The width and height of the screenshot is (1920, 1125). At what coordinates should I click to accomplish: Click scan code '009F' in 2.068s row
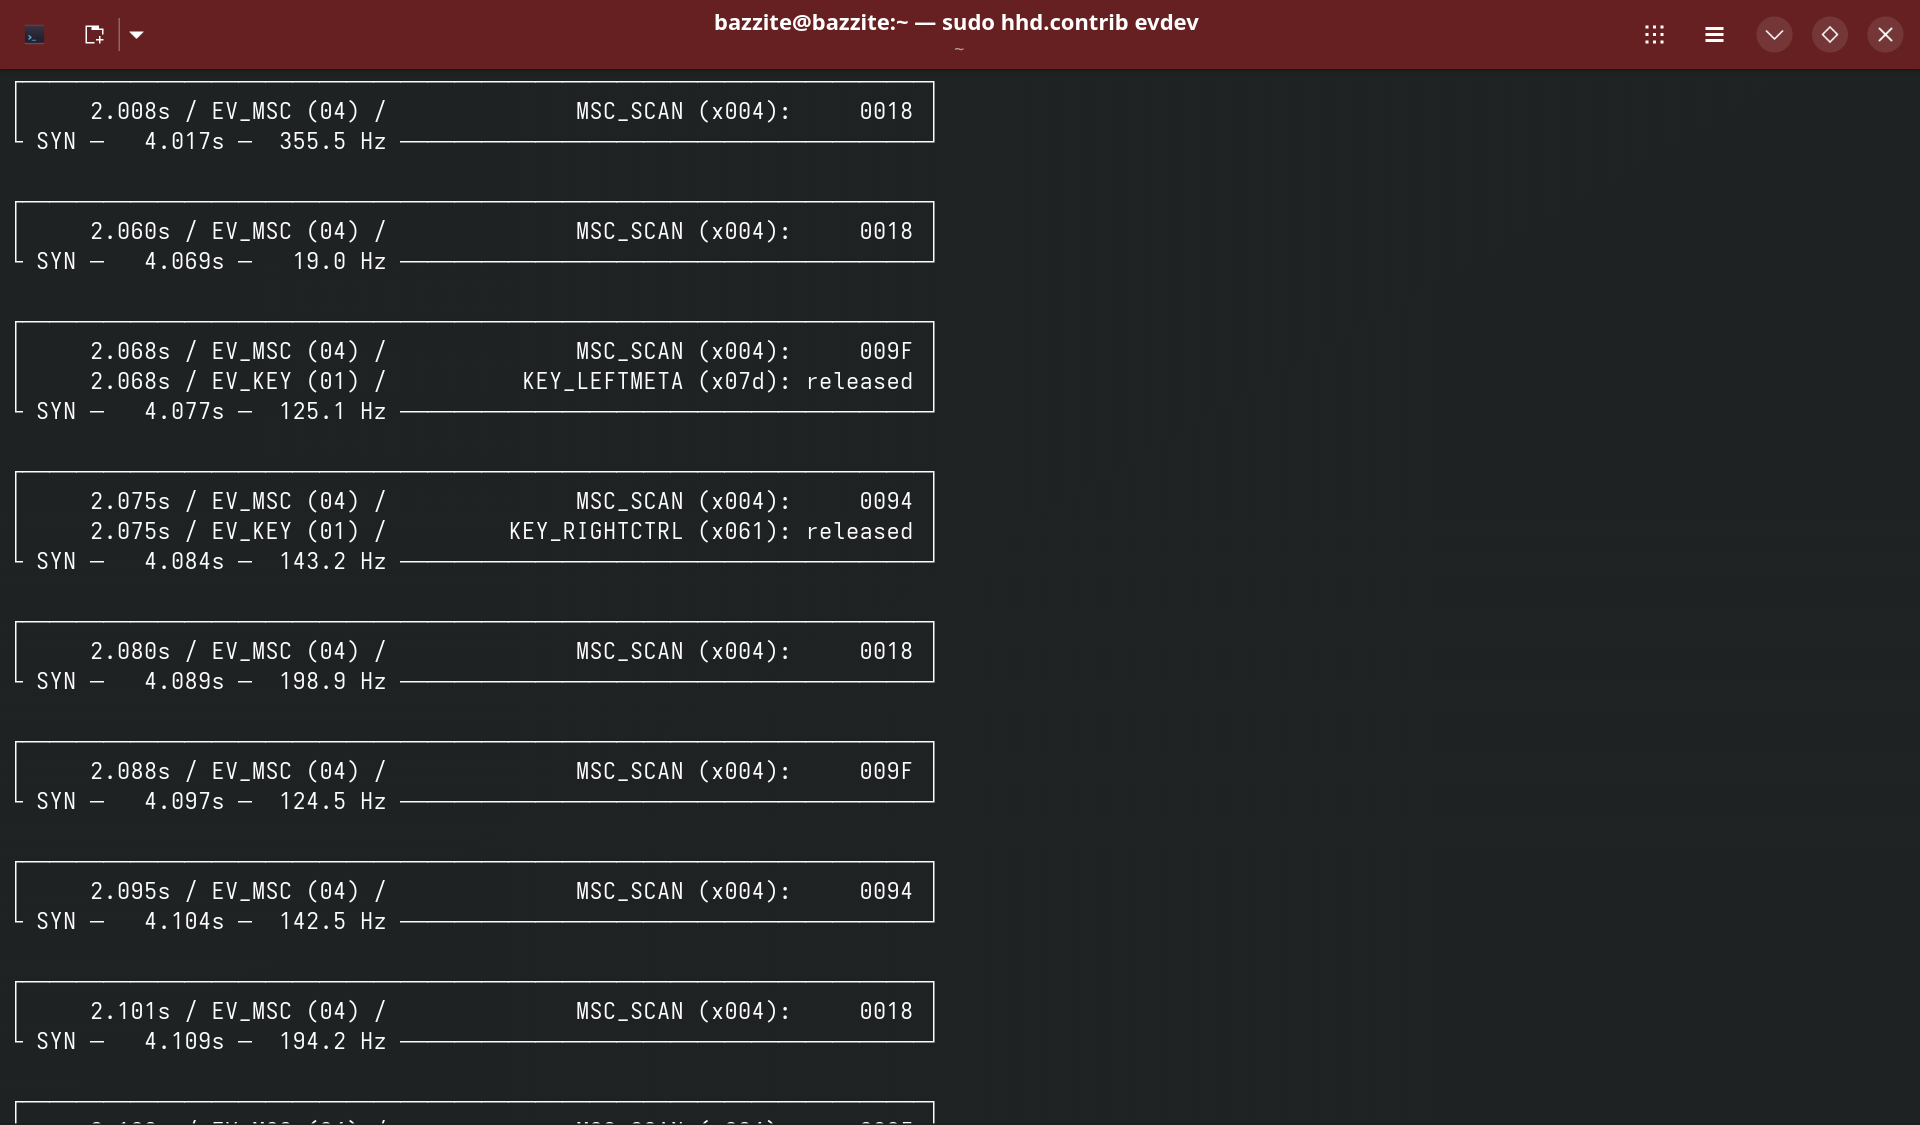[x=886, y=352]
